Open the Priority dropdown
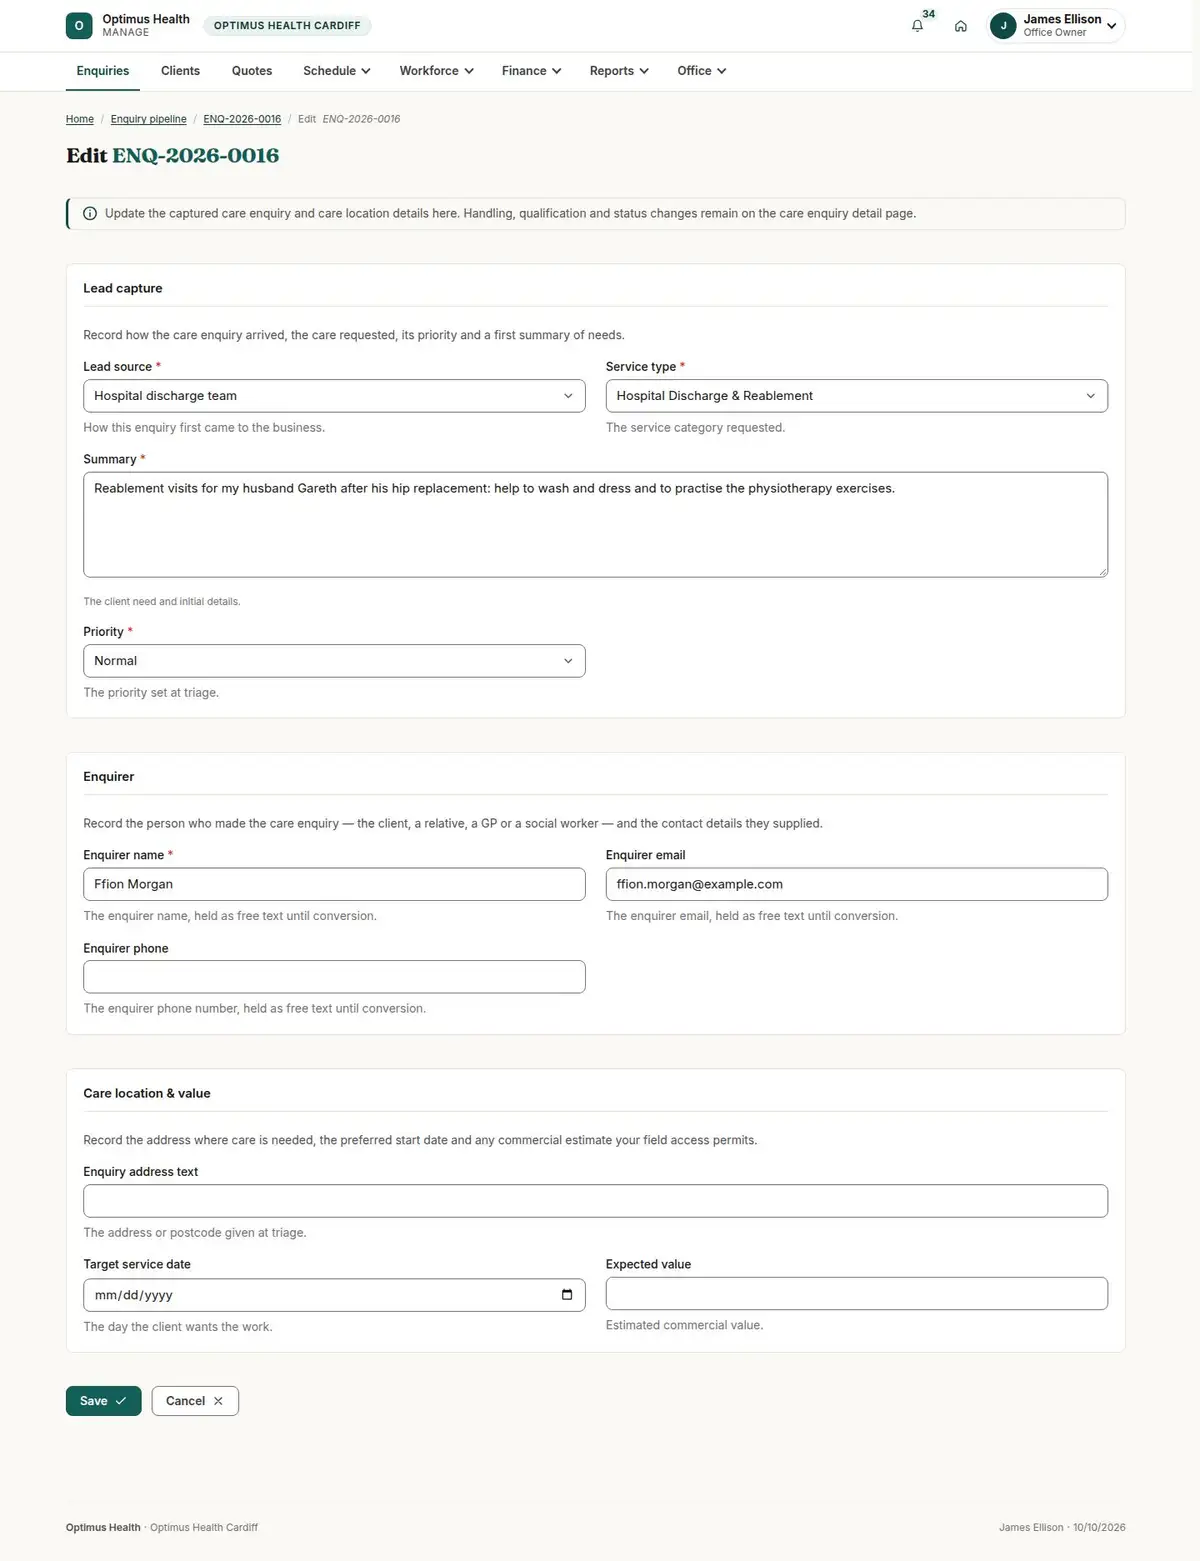The height and width of the screenshot is (1561, 1200). point(334,661)
